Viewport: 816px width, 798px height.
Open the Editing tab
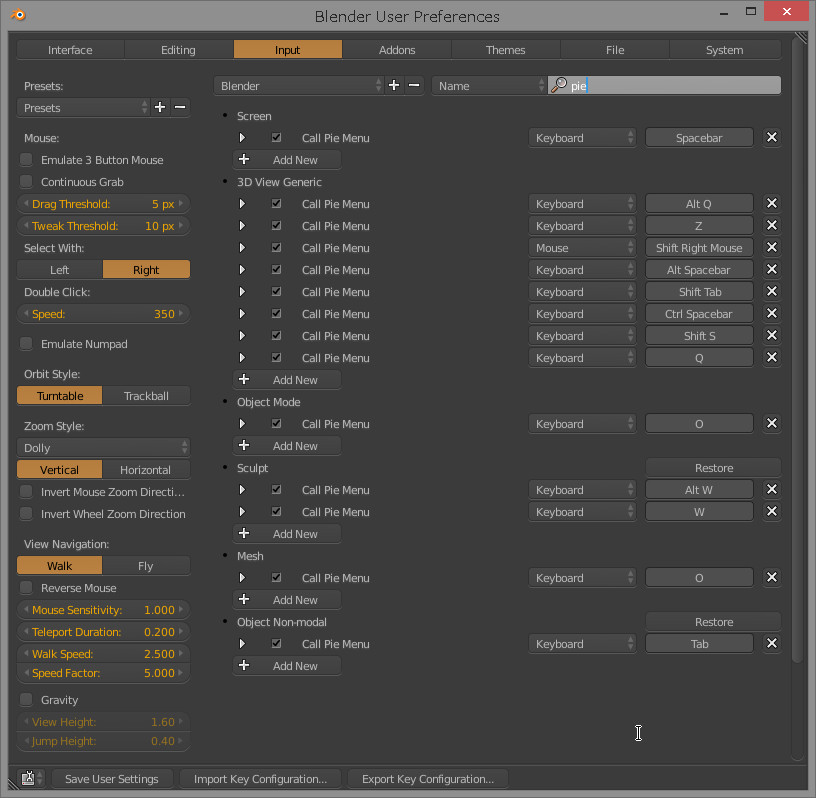click(x=178, y=50)
